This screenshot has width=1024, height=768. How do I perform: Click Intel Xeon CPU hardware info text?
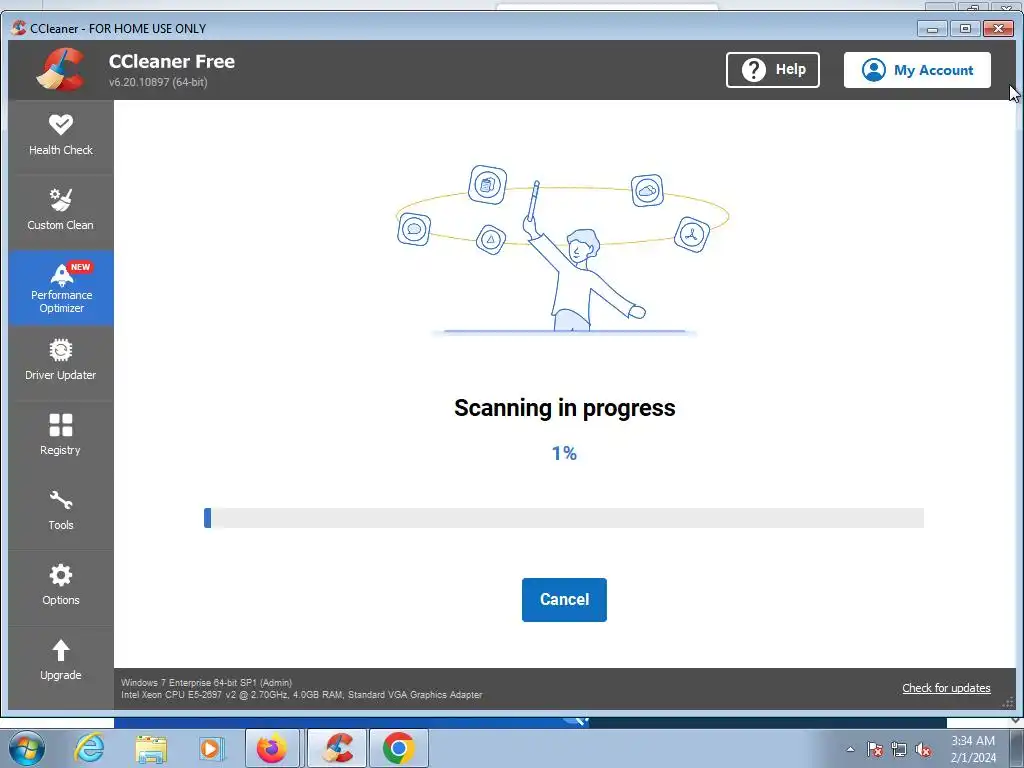302,695
